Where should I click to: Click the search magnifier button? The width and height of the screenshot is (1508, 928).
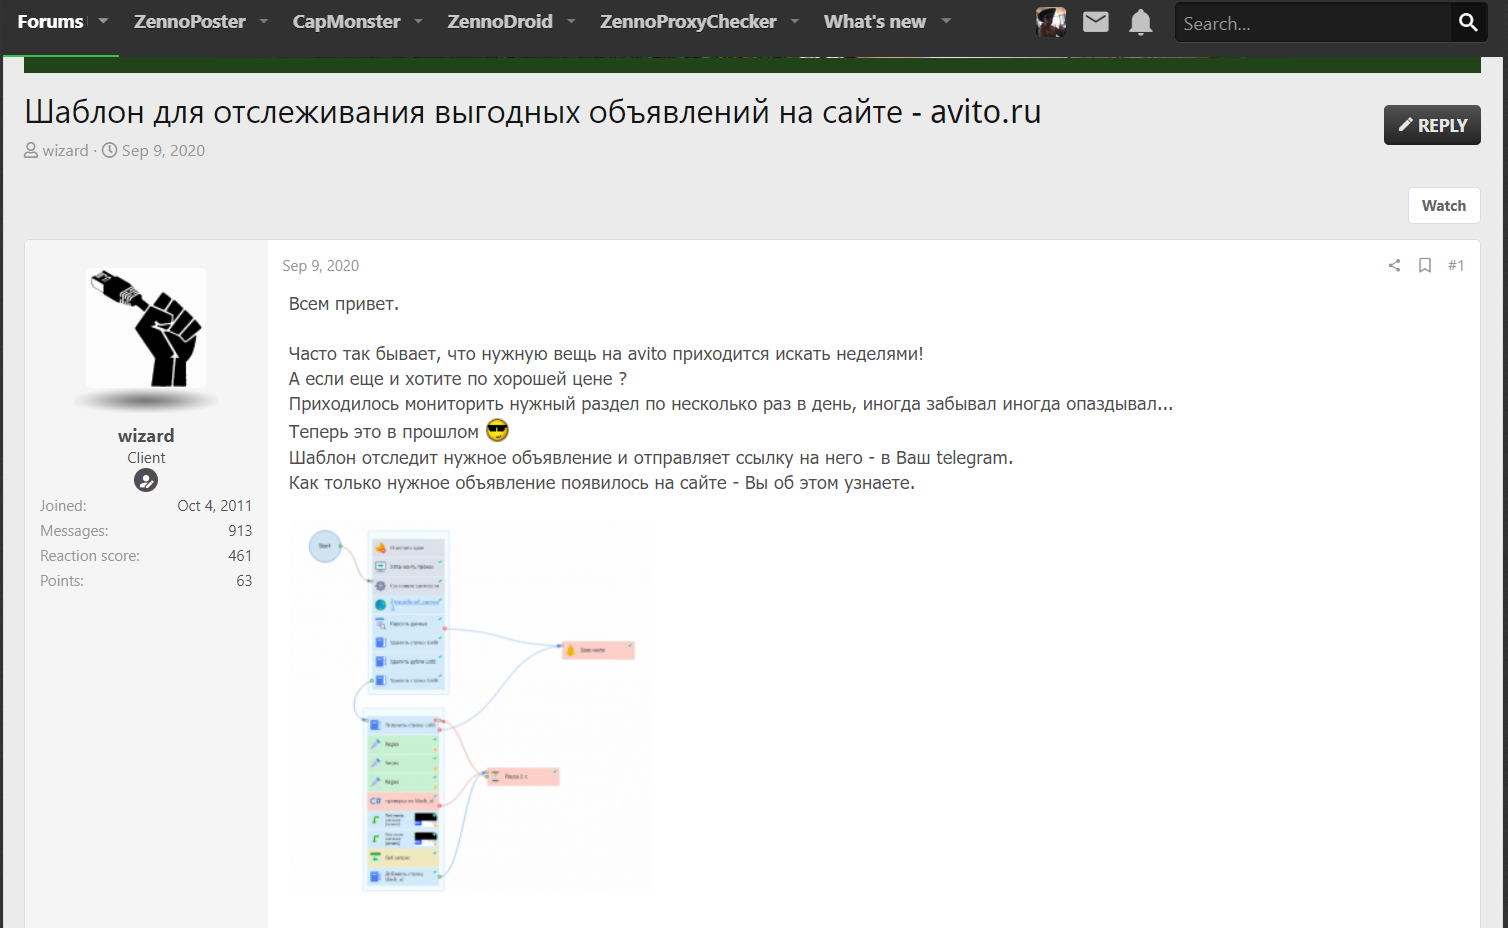pos(1468,23)
